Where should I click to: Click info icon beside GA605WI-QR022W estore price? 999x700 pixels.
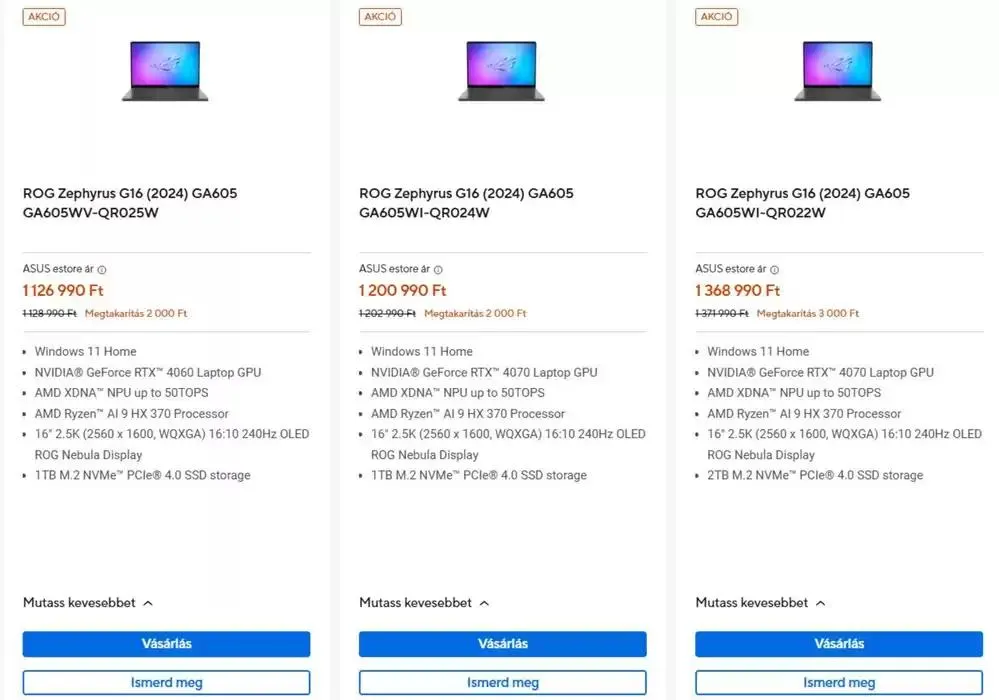(774, 269)
